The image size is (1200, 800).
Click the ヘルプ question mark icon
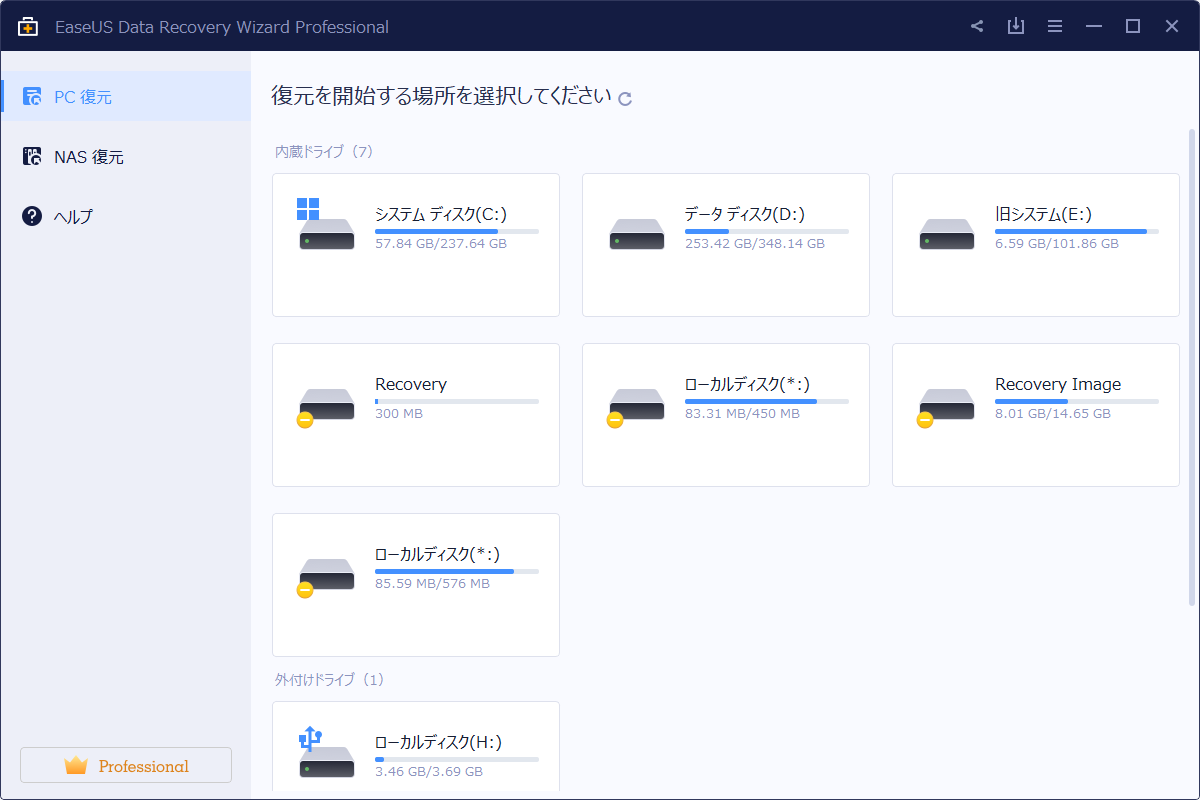point(32,216)
